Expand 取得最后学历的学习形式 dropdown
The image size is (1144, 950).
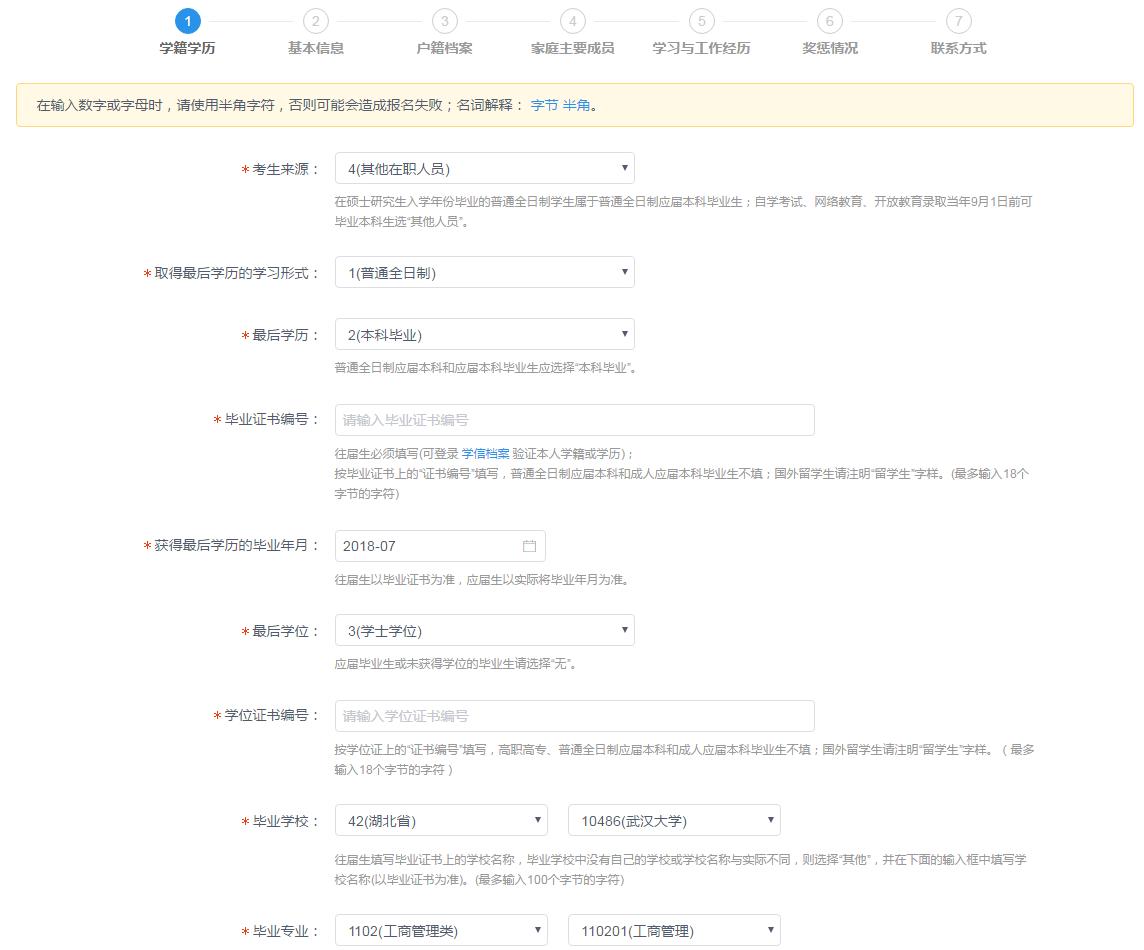pyautogui.click(x=484, y=273)
